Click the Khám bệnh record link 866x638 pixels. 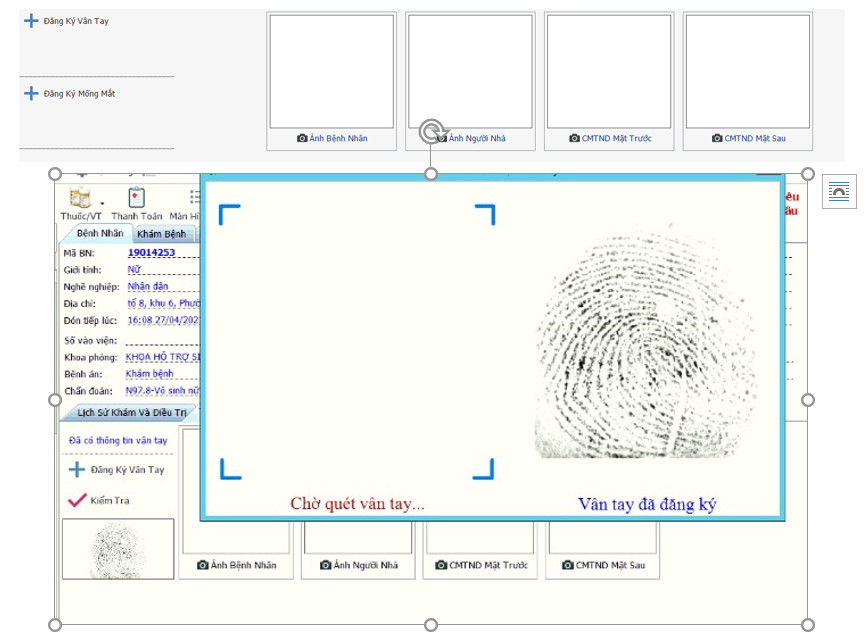149,374
